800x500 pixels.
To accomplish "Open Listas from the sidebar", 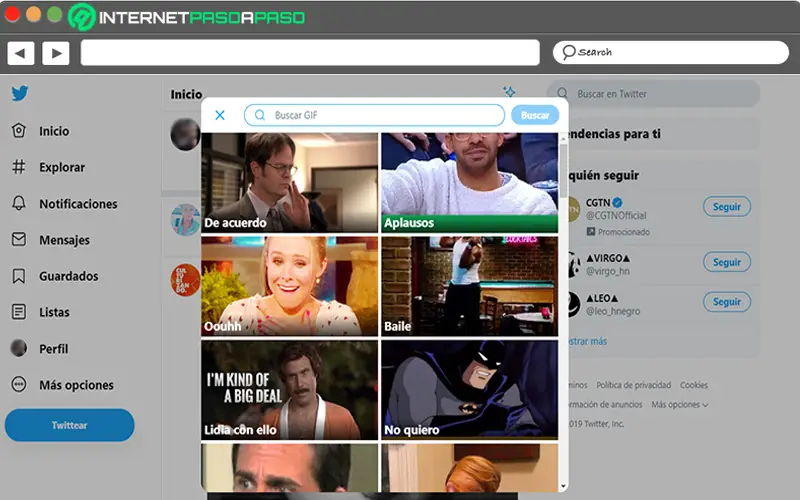I will [x=54, y=312].
